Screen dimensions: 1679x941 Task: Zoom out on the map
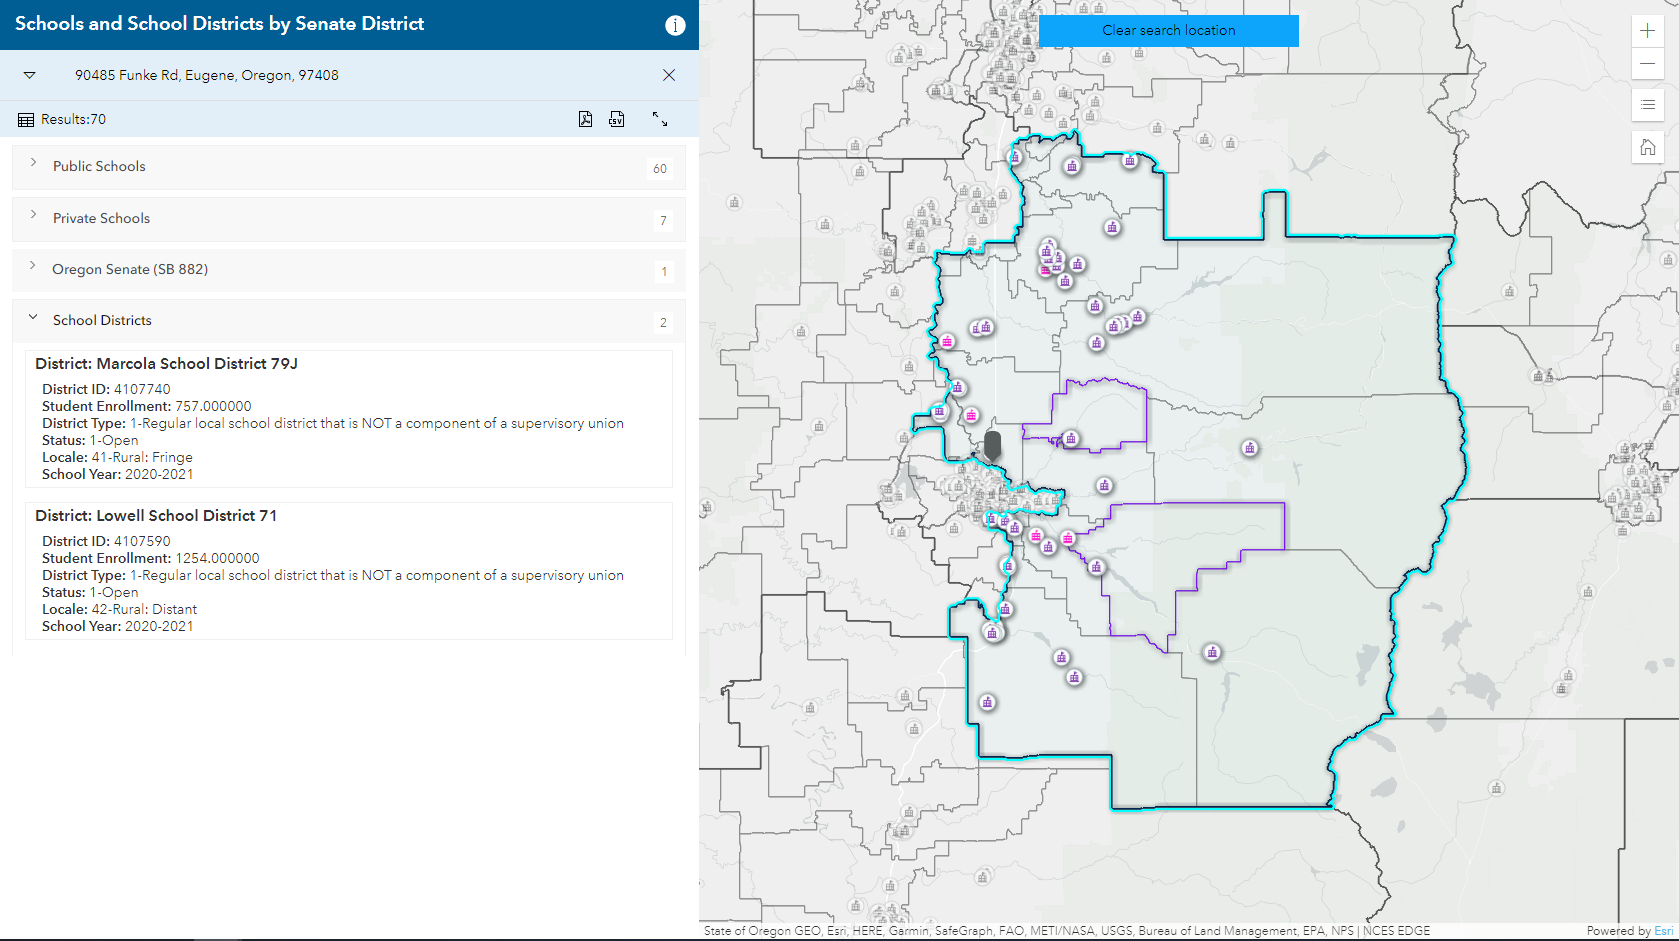coord(1647,63)
